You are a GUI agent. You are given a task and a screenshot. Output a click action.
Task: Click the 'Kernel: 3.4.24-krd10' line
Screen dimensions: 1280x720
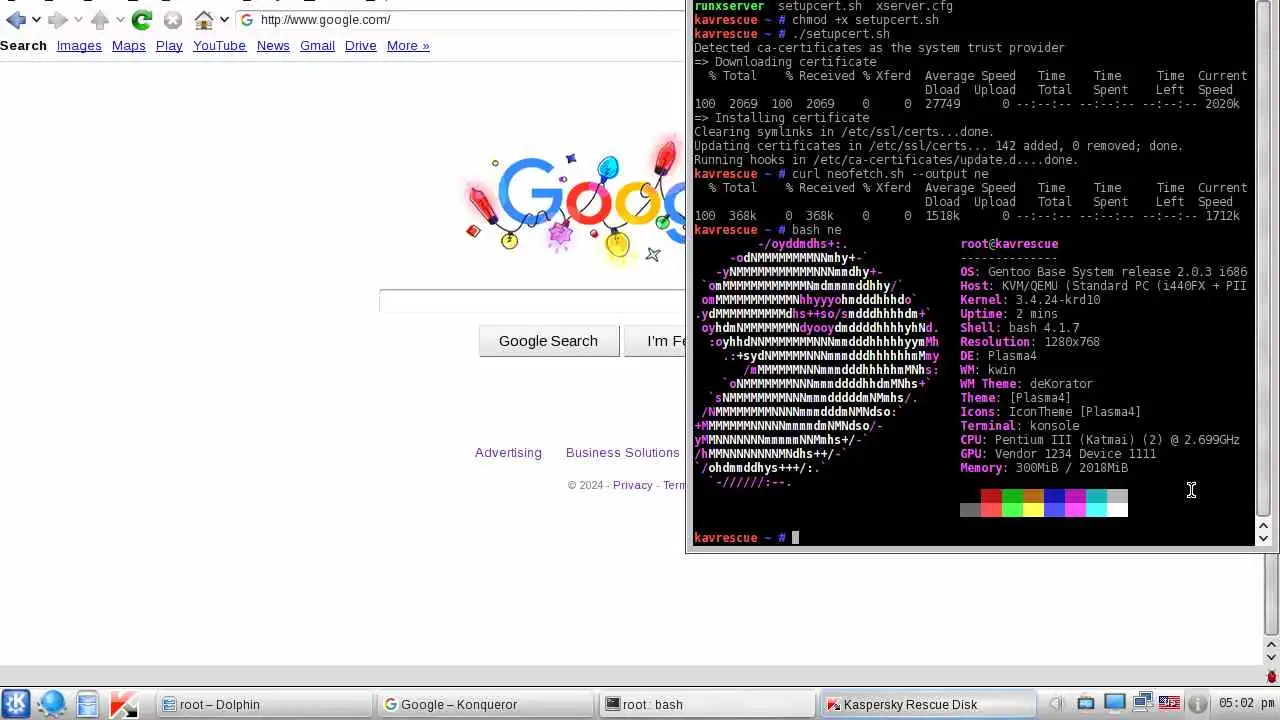1030,300
